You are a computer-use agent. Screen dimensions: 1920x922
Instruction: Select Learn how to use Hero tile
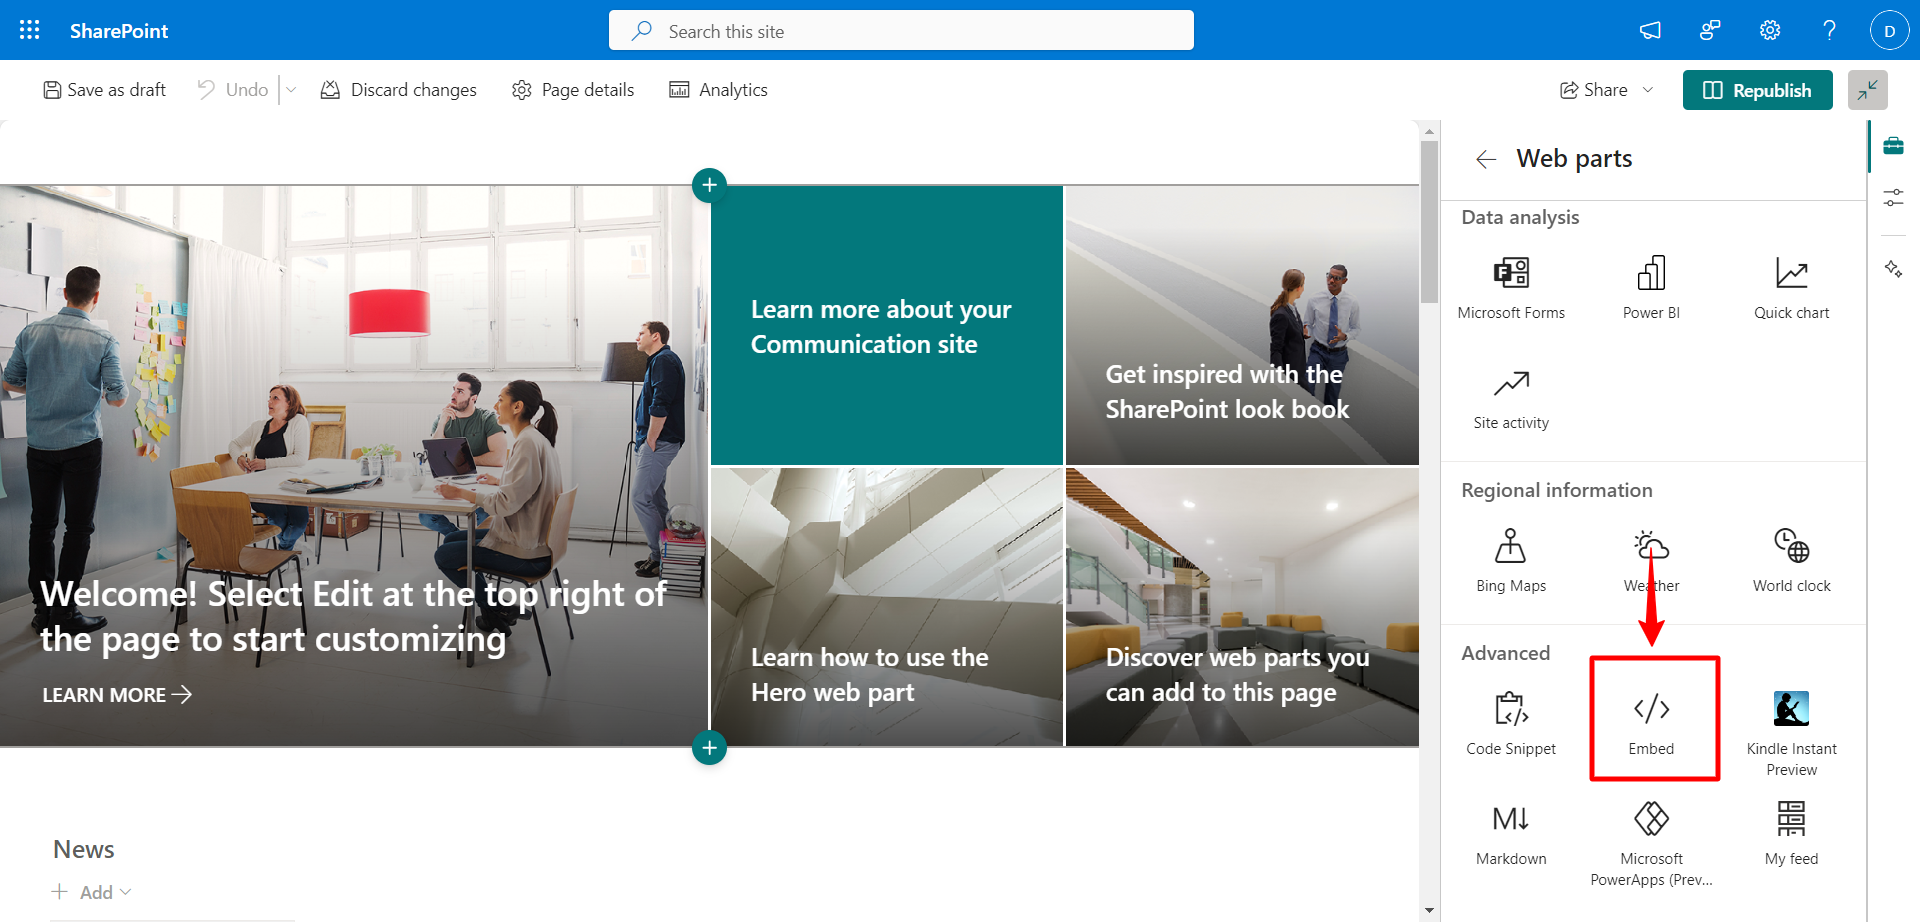click(887, 607)
